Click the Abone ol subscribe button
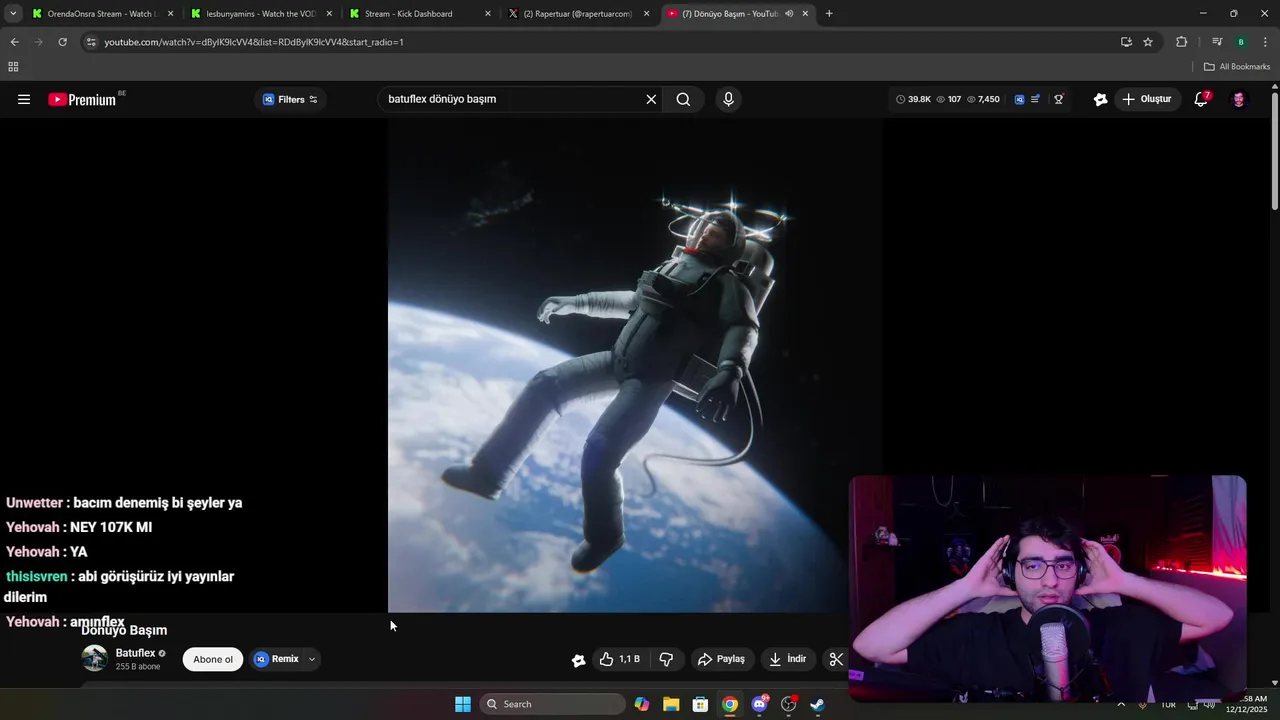This screenshot has height=720, width=1280. click(213, 659)
